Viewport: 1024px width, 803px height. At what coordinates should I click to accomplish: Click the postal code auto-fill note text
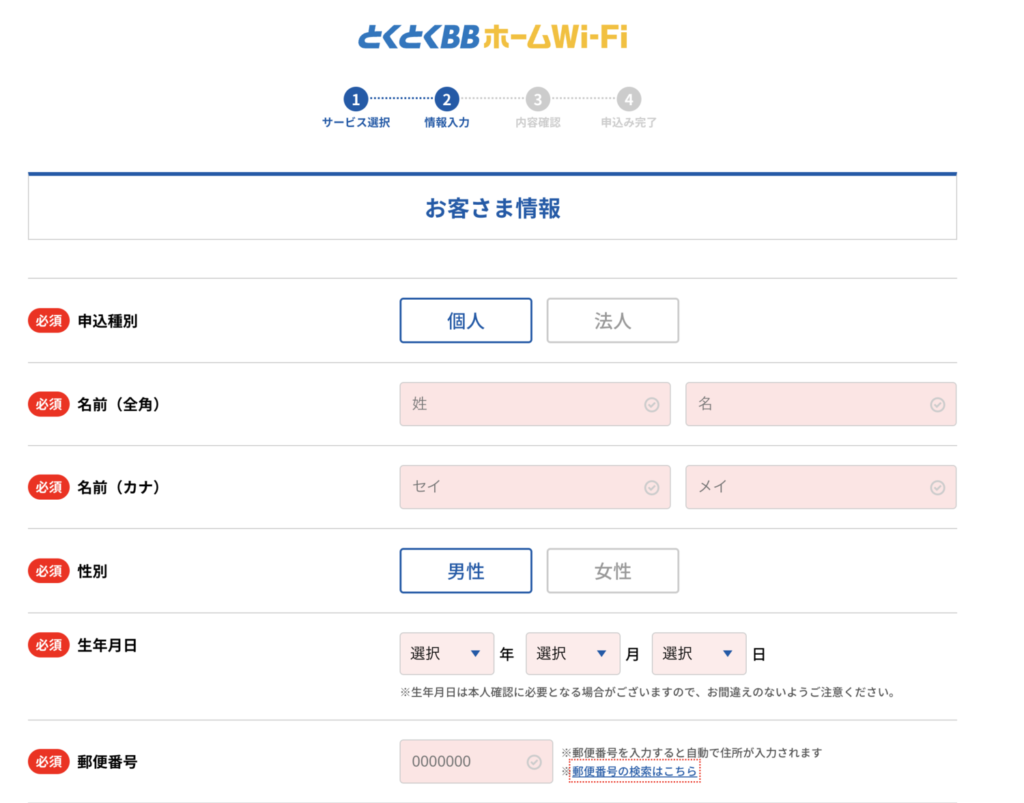692,753
